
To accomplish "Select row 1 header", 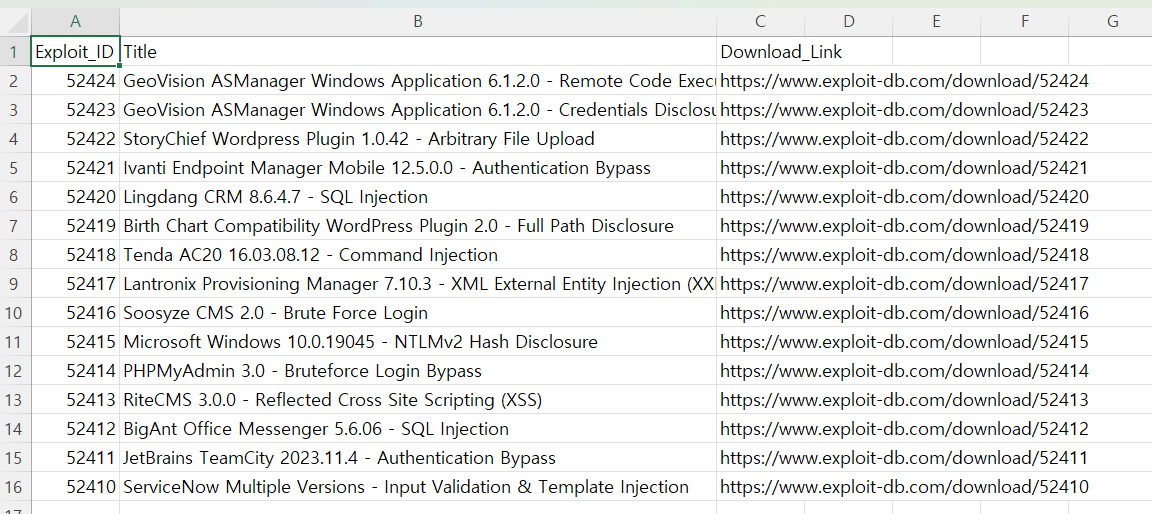I will (x=15, y=52).
